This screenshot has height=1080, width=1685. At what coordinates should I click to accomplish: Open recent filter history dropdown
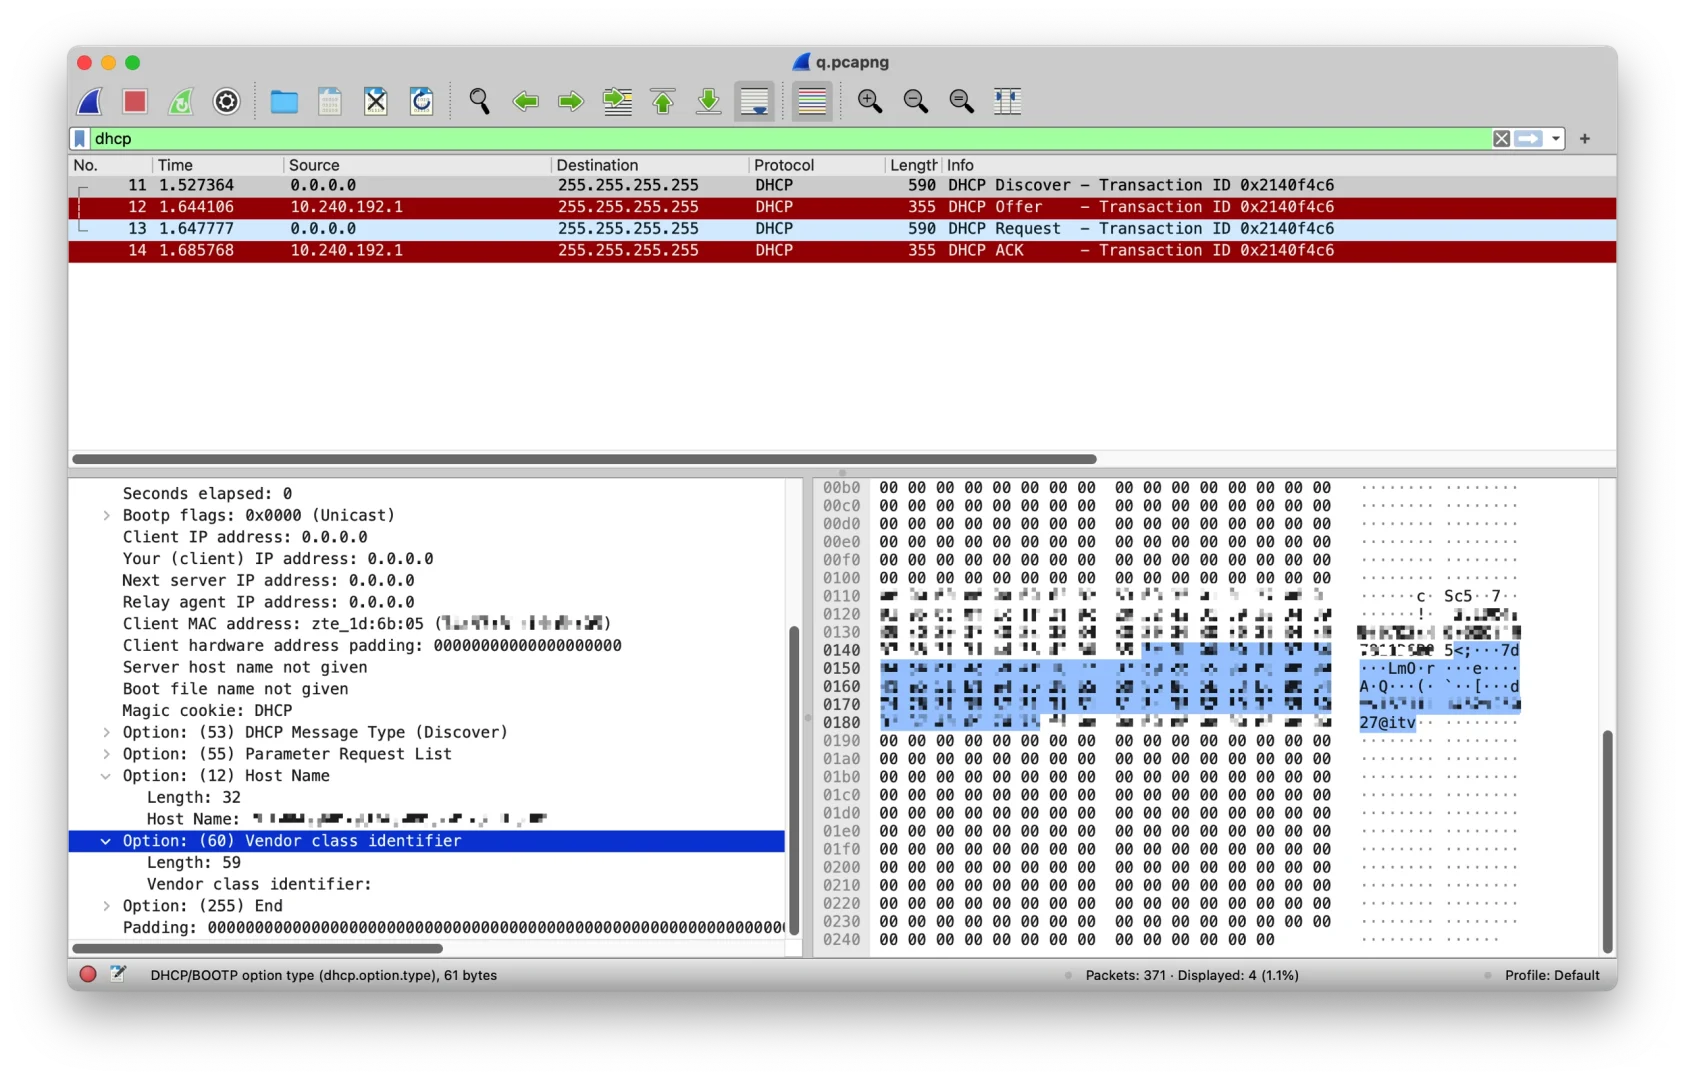[1556, 139]
